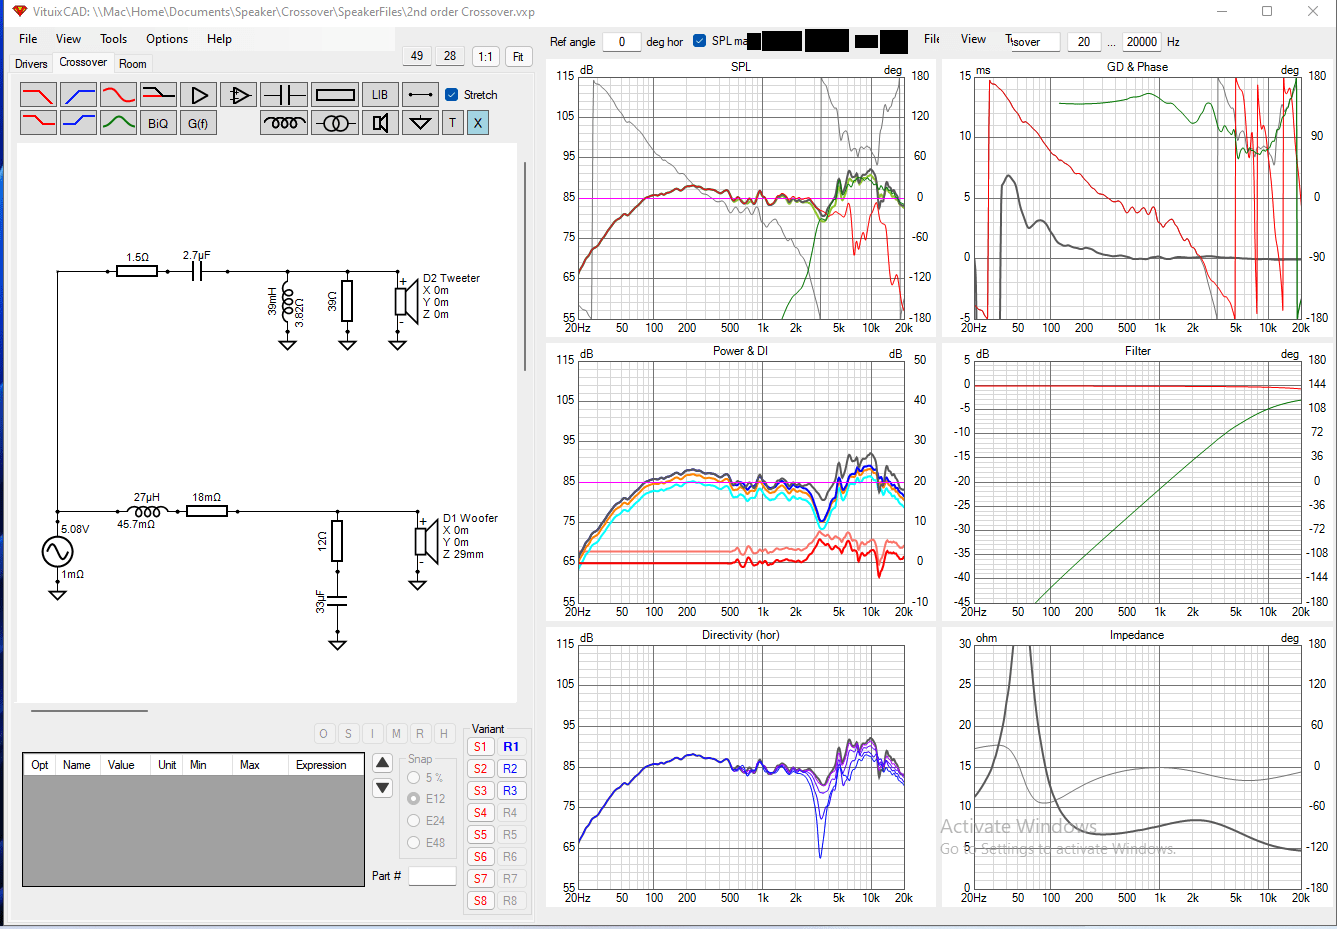This screenshot has width=1337, height=929.
Task: Select variant S8
Action: pyautogui.click(x=481, y=901)
